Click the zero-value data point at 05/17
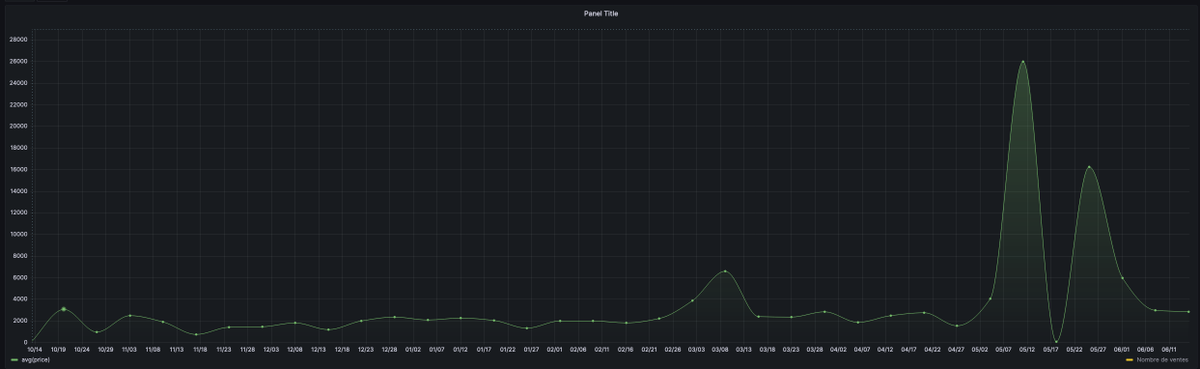1200x369 pixels. point(1056,341)
